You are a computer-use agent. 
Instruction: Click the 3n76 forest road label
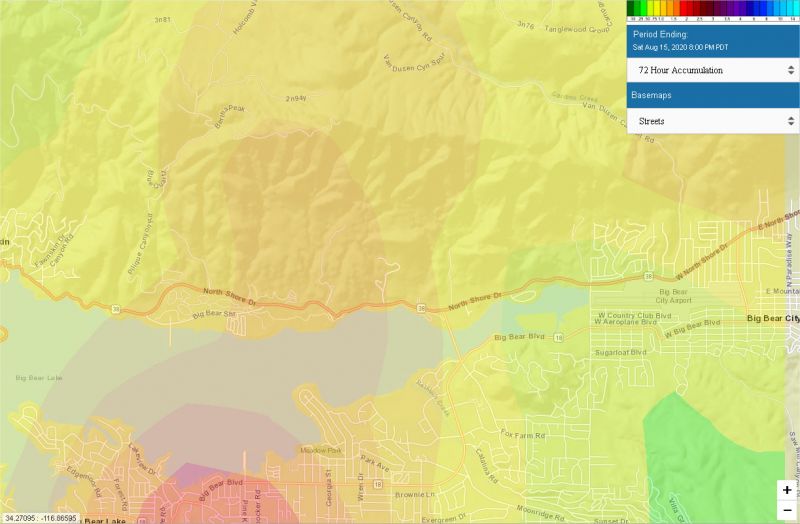point(525,24)
